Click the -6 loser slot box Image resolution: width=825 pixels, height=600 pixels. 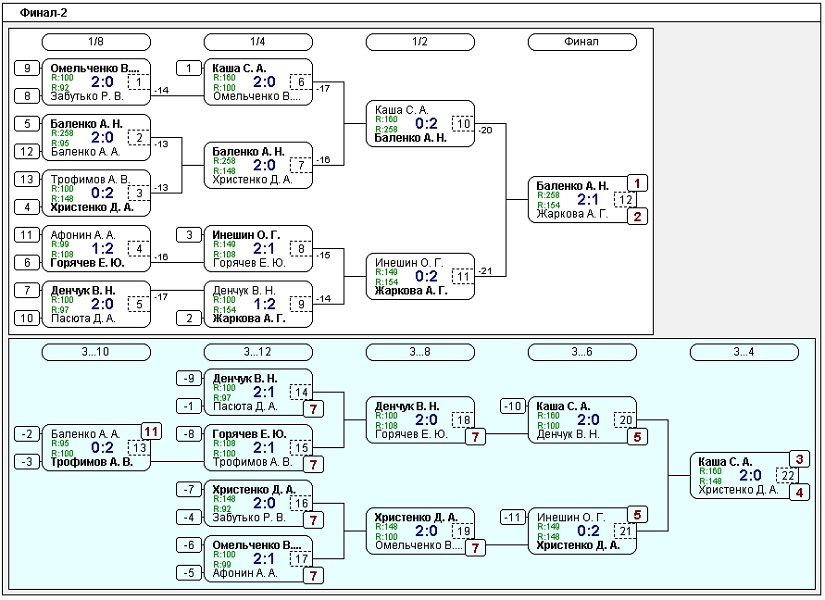pos(189,545)
